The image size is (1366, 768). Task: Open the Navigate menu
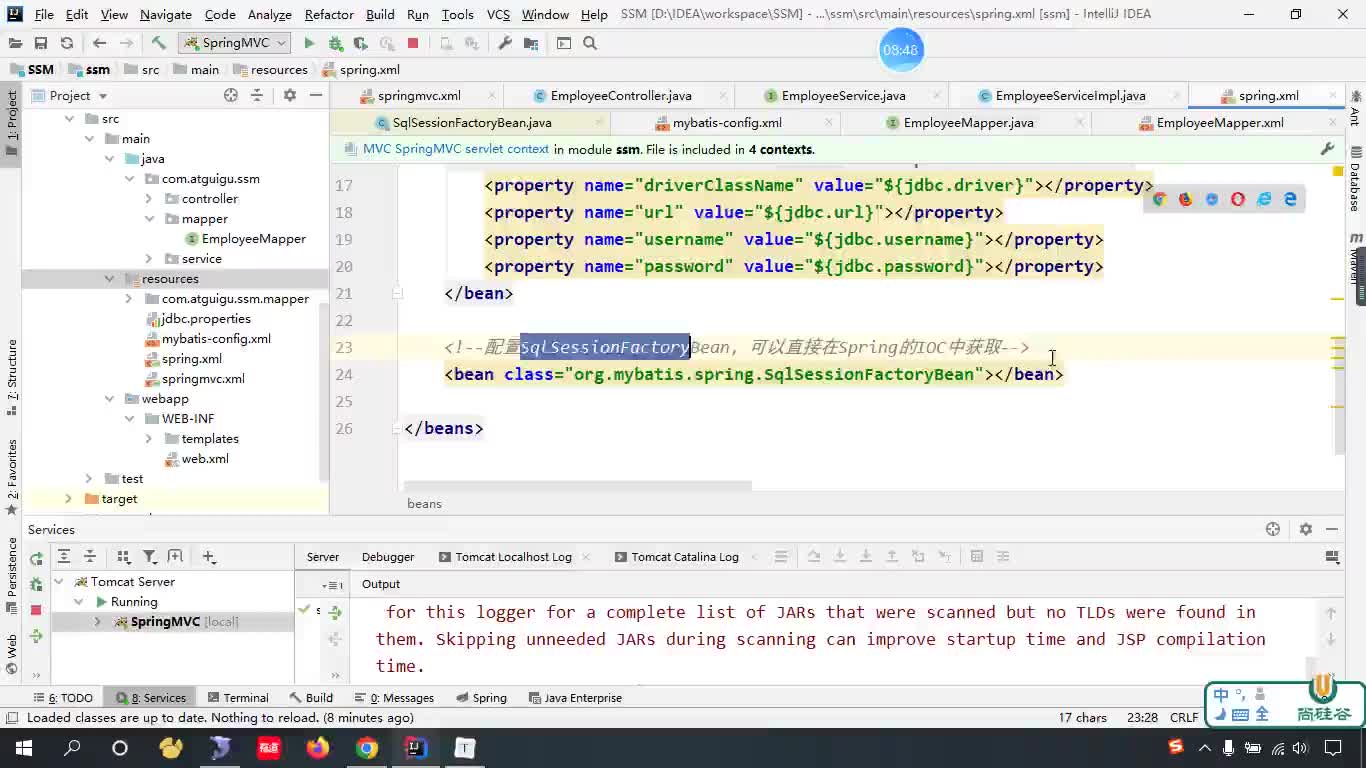166,14
